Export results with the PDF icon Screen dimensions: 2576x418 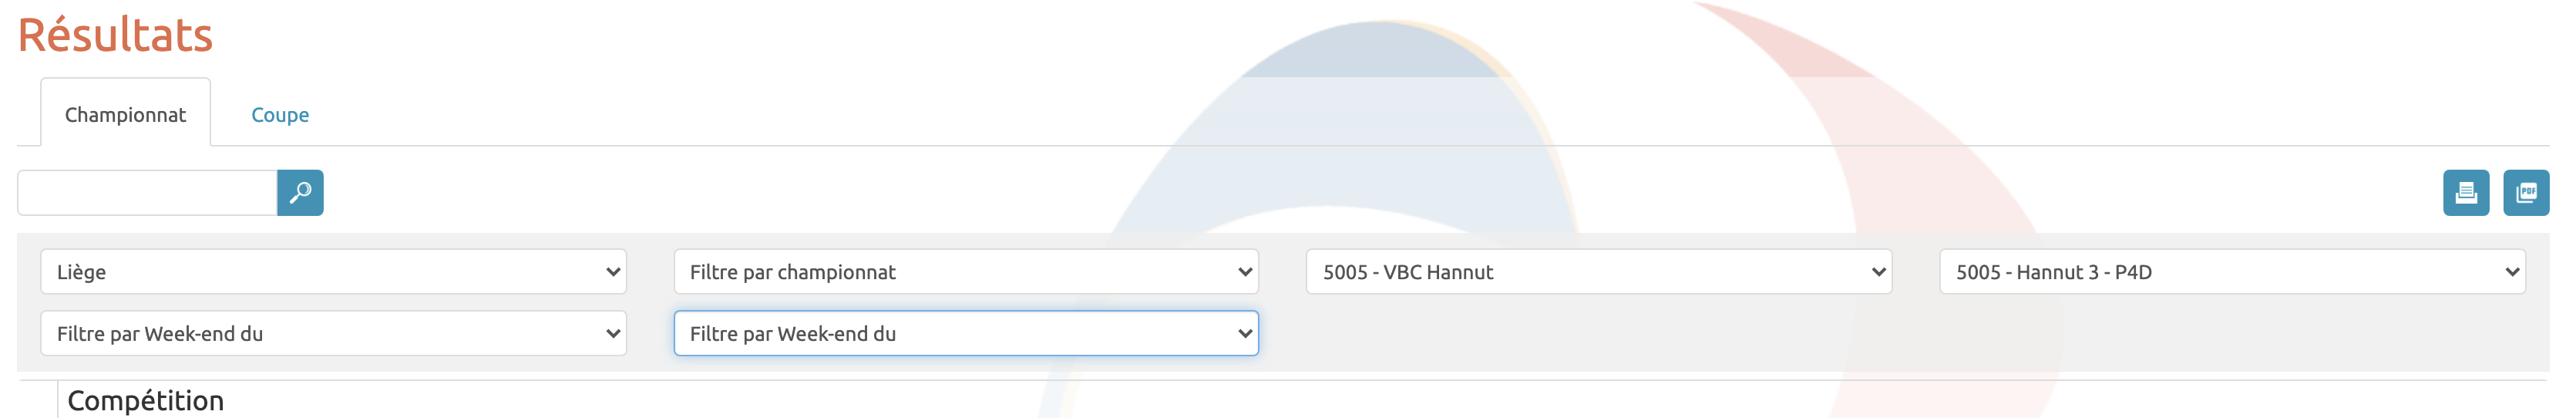pos(2525,193)
